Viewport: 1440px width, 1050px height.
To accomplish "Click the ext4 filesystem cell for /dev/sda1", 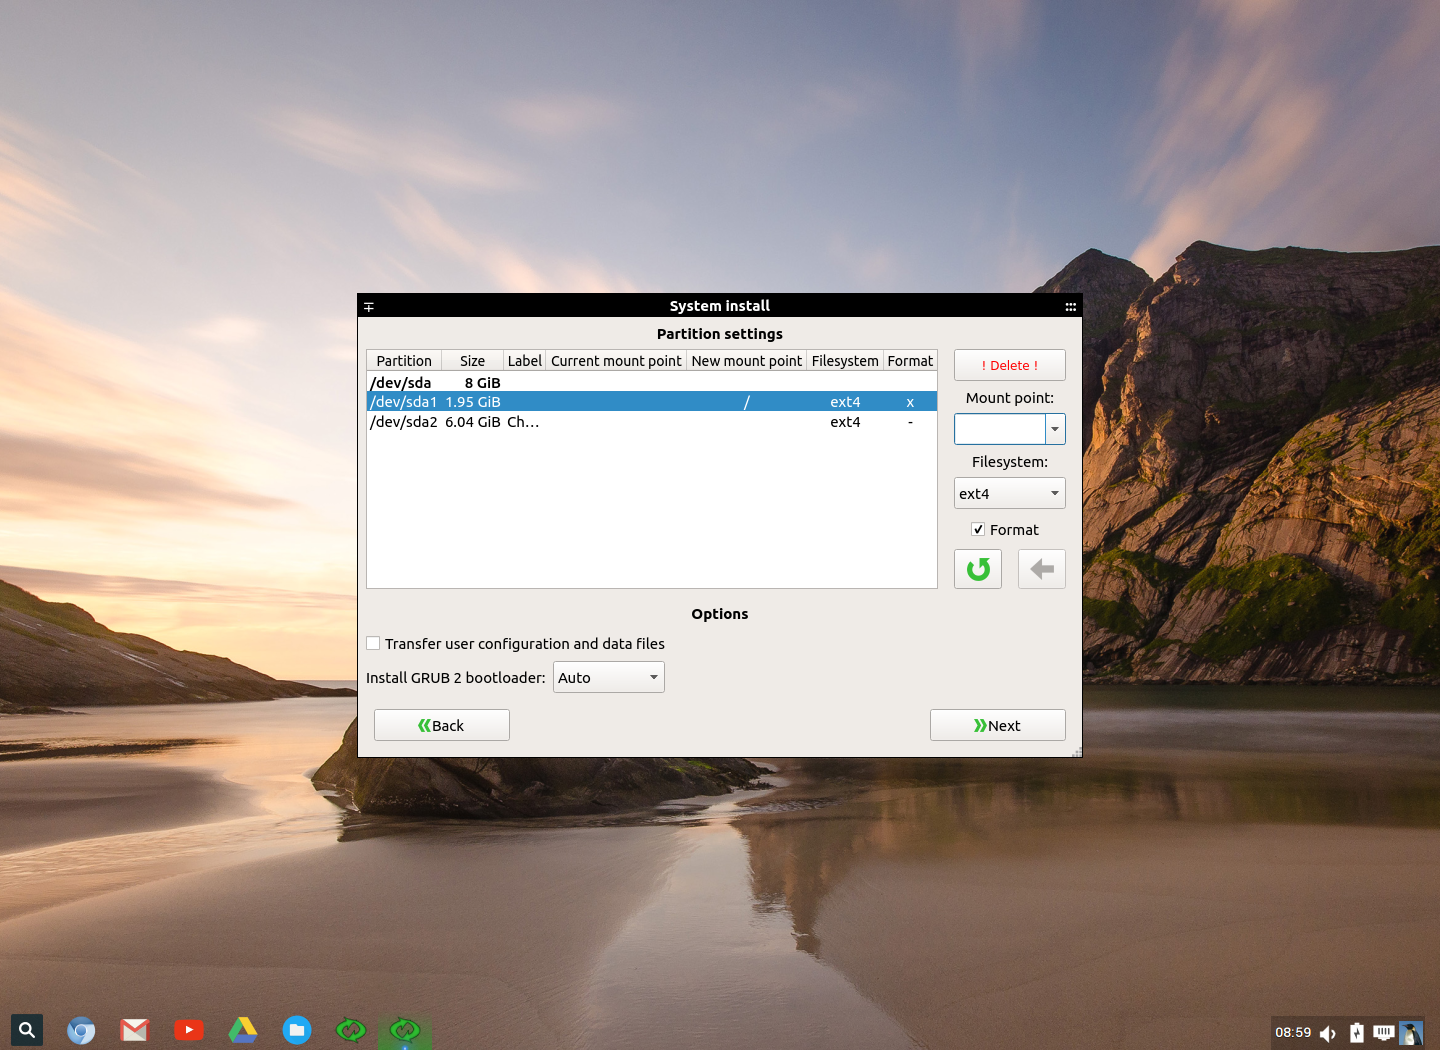I will tap(845, 402).
